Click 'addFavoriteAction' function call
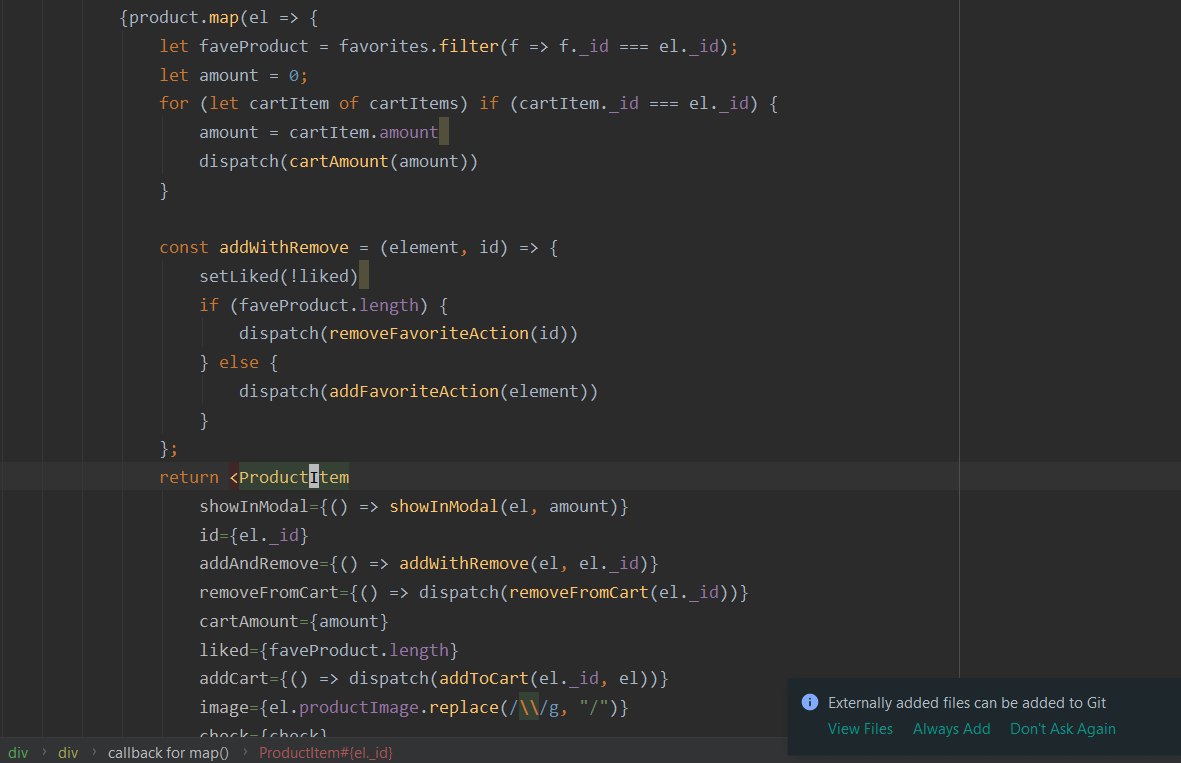Viewport: 1181px width, 763px height. [414, 391]
